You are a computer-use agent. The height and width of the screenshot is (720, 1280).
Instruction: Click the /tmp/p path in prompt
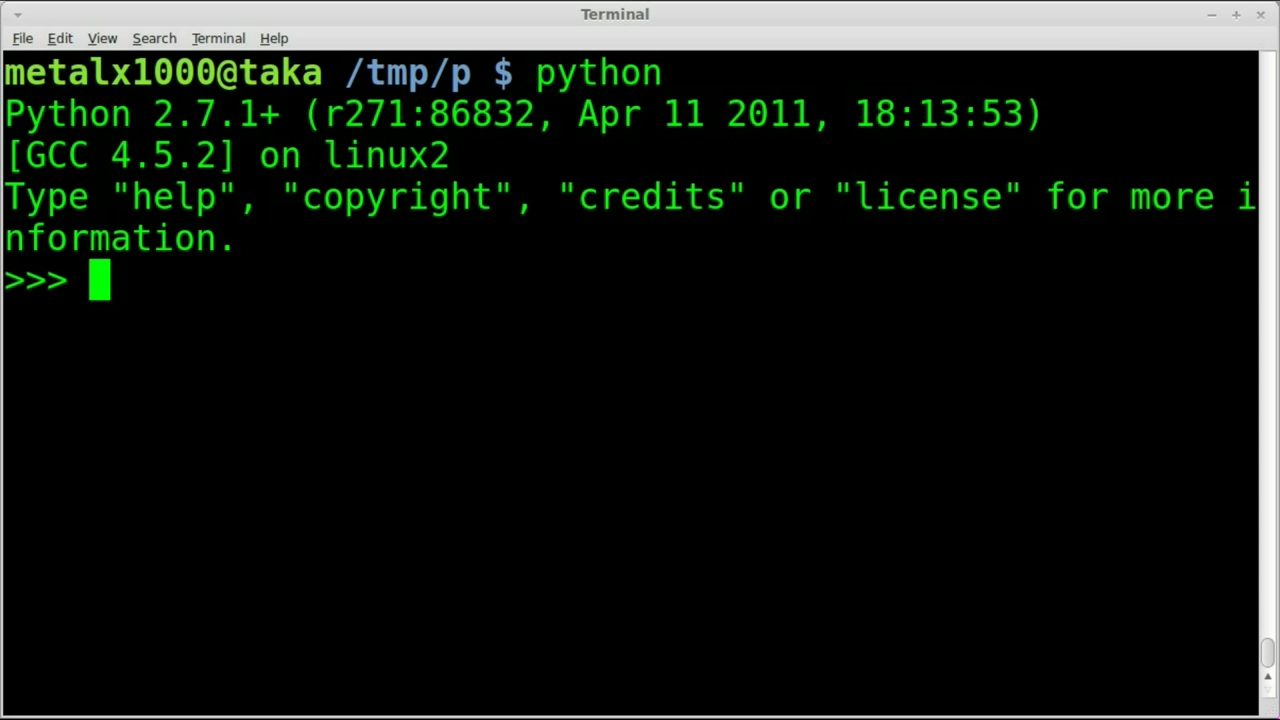point(407,73)
